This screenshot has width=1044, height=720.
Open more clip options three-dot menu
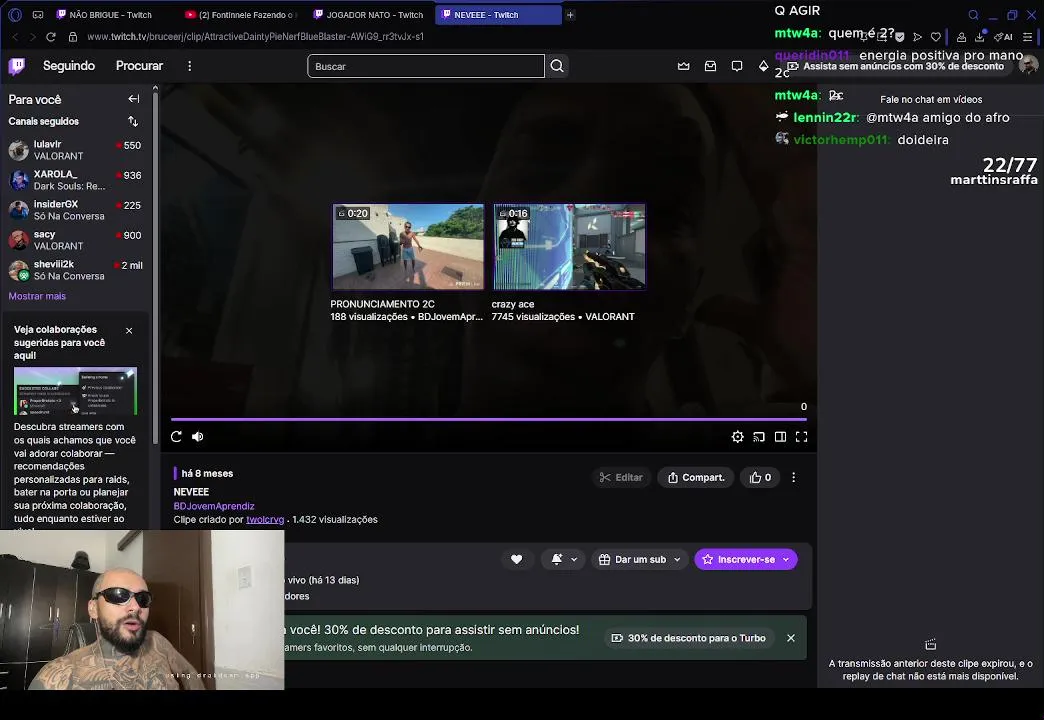tap(794, 478)
